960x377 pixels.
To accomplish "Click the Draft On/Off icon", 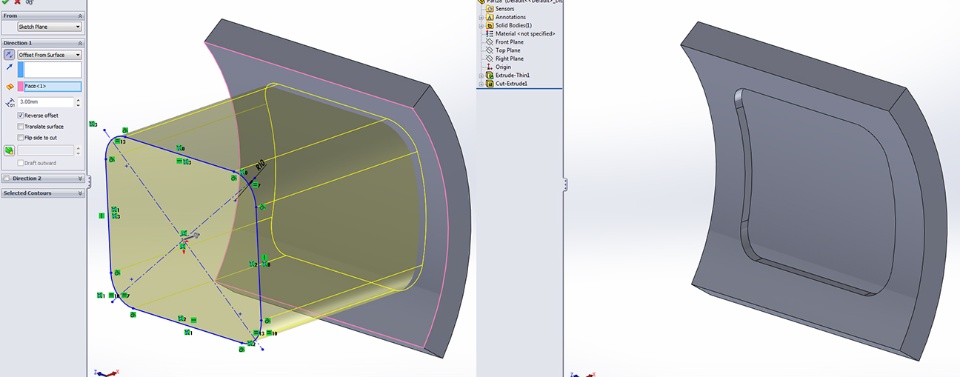I will [x=9, y=151].
